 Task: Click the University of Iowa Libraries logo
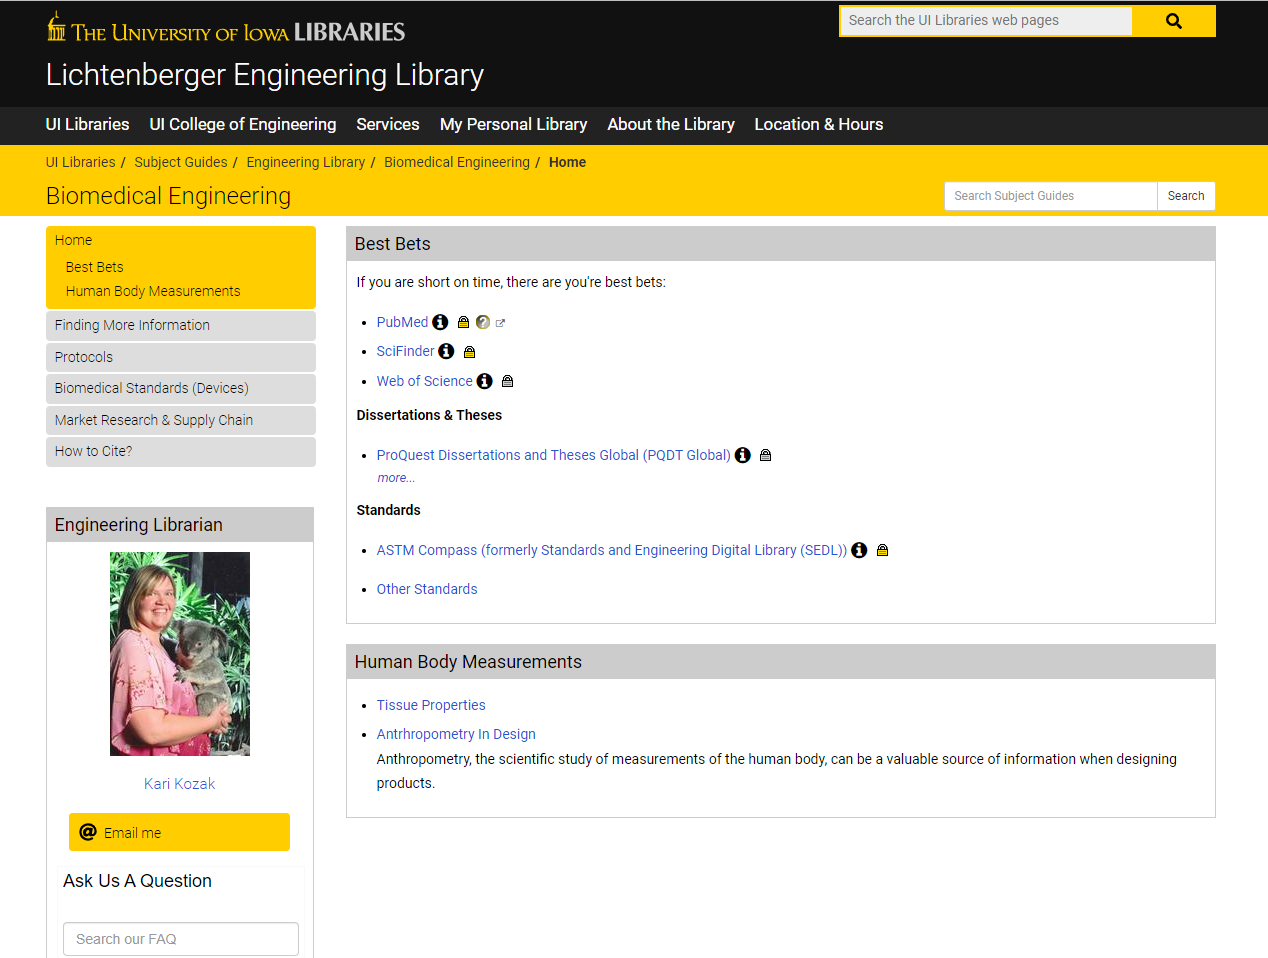226,30
